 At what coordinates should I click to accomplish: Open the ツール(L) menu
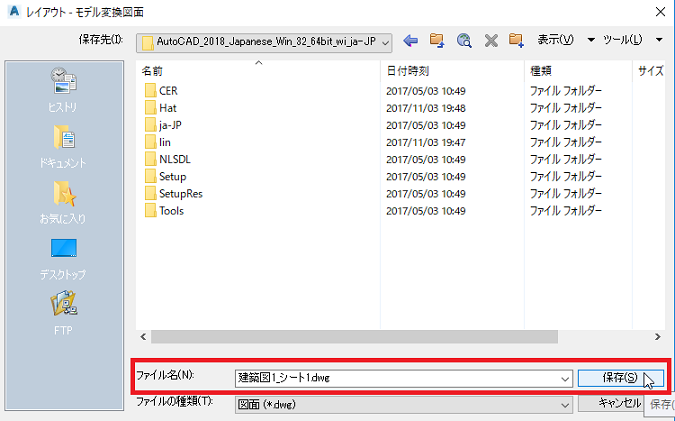(622, 40)
